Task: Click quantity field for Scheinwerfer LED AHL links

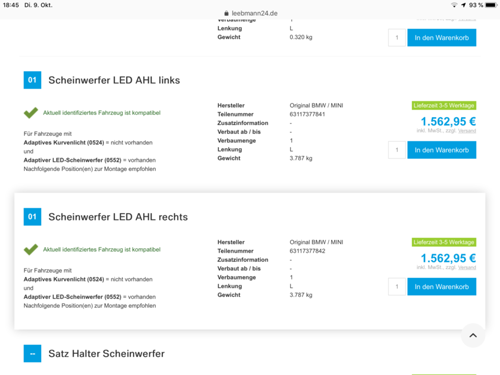Action: tap(397, 150)
